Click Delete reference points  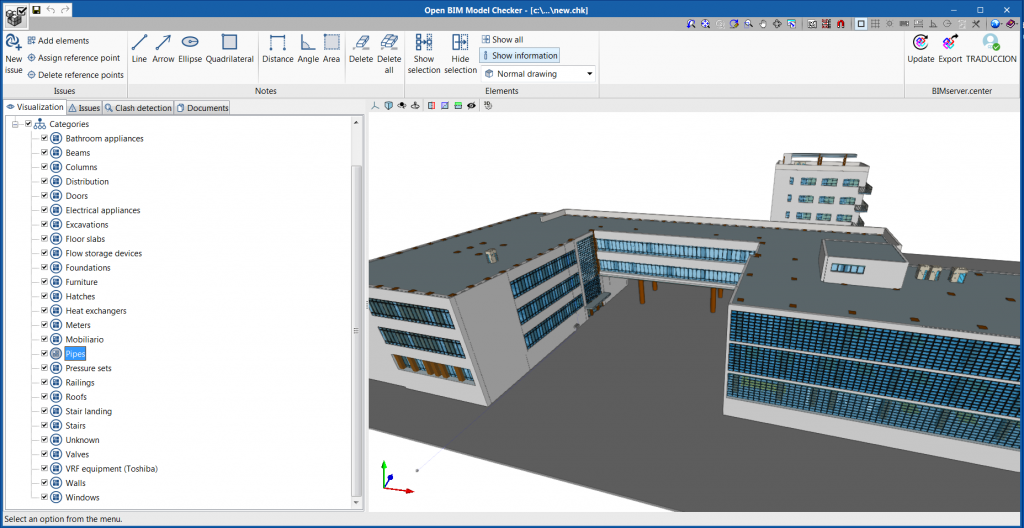click(x=75, y=74)
